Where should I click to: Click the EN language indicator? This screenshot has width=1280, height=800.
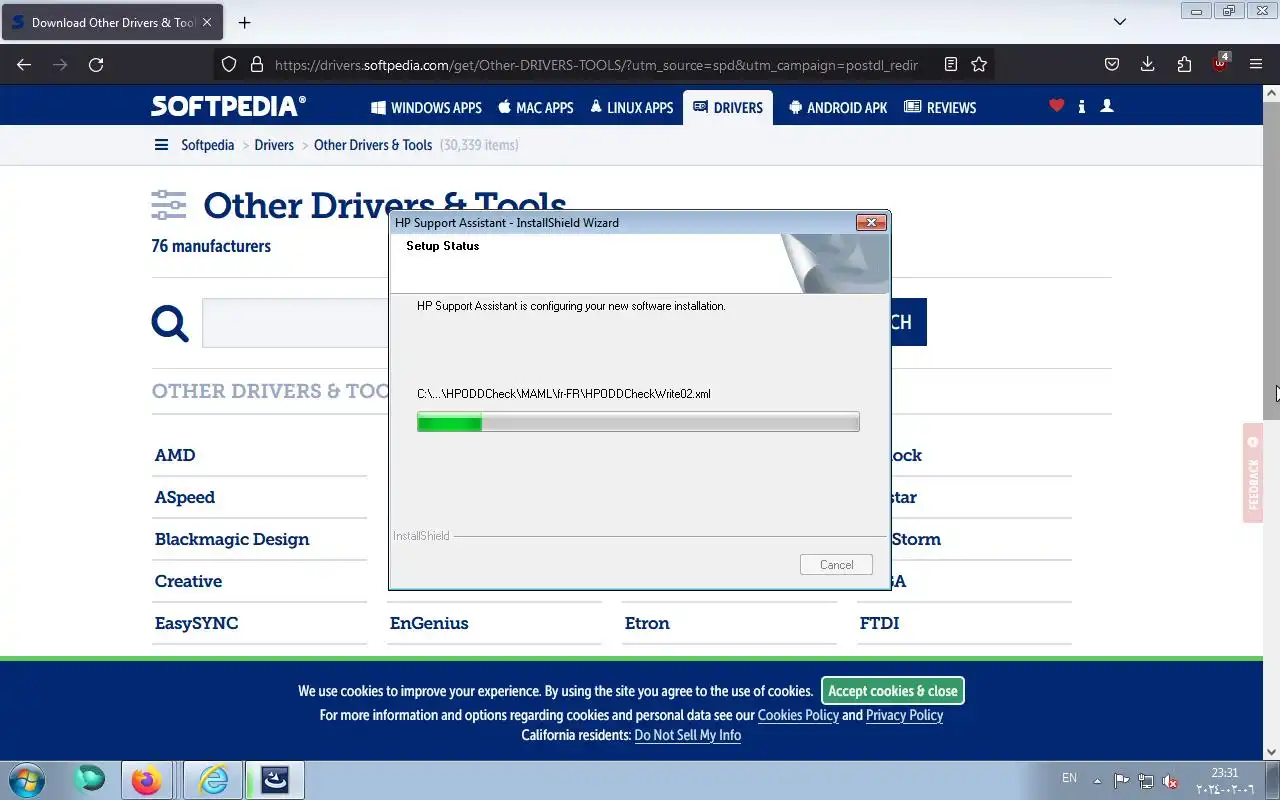(1069, 778)
